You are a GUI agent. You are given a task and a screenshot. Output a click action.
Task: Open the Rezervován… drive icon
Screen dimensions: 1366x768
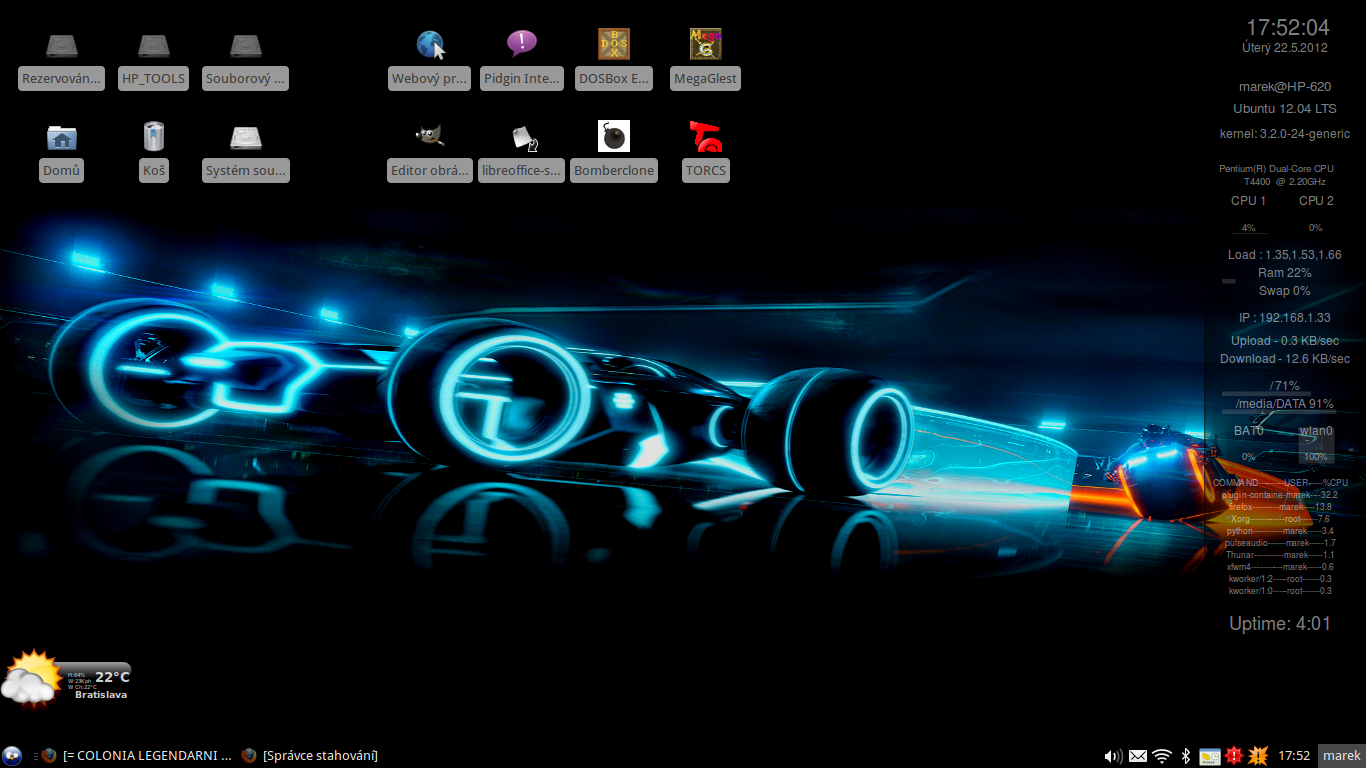61,46
